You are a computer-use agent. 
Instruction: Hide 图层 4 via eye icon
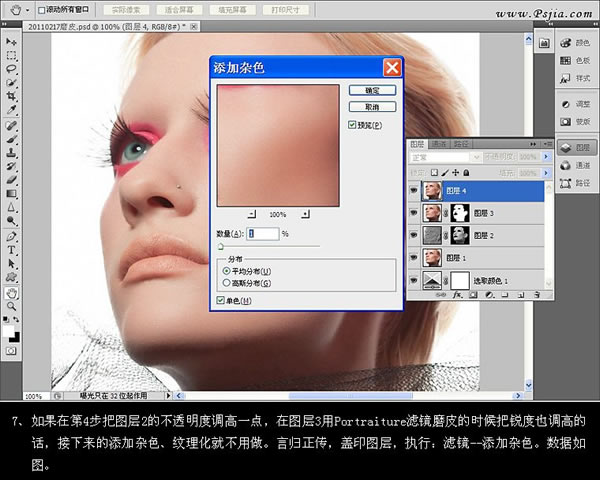tap(414, 190)
